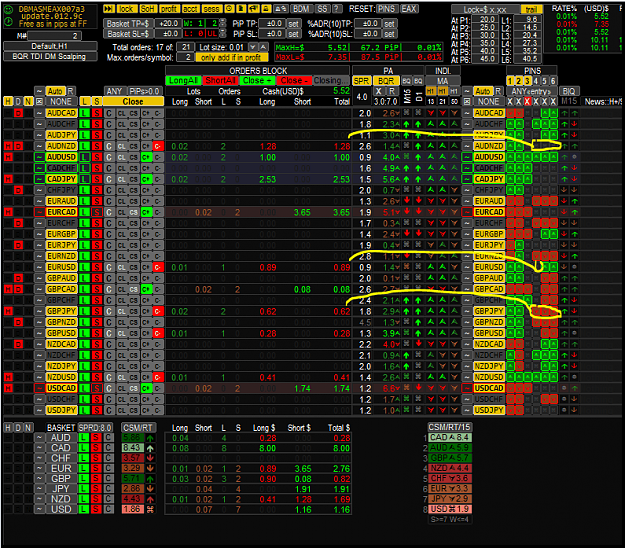Click the green C+ icon in the CADJPY row
625x548 pixels.
[x=146, y=179]
